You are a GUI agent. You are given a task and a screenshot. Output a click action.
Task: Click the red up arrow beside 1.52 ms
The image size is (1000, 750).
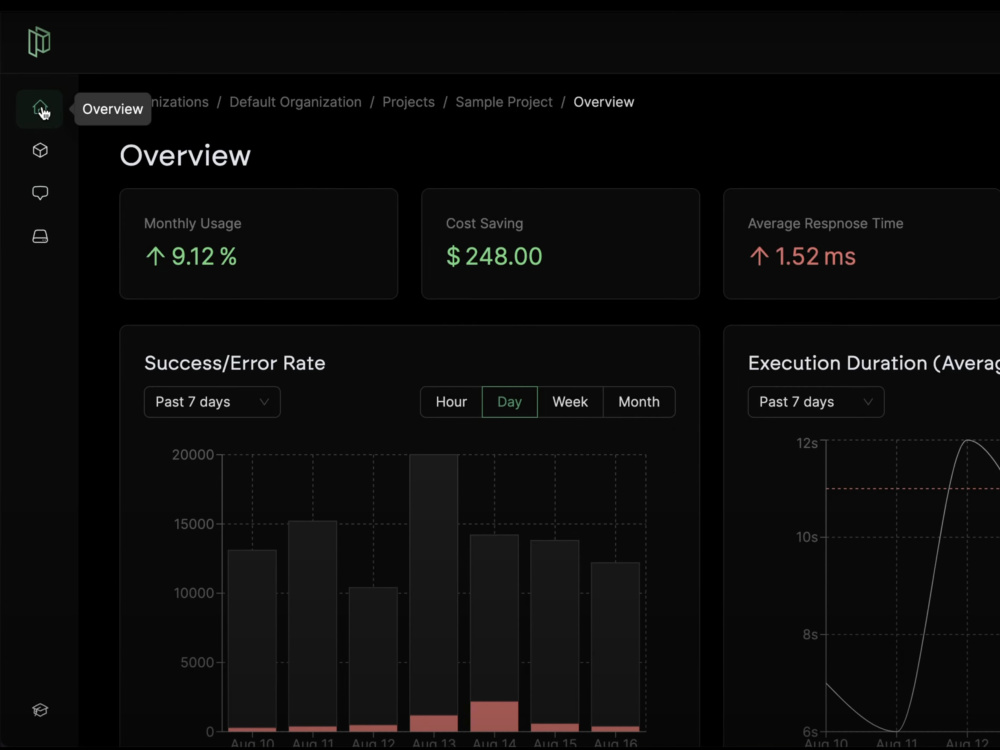[759, 256]
